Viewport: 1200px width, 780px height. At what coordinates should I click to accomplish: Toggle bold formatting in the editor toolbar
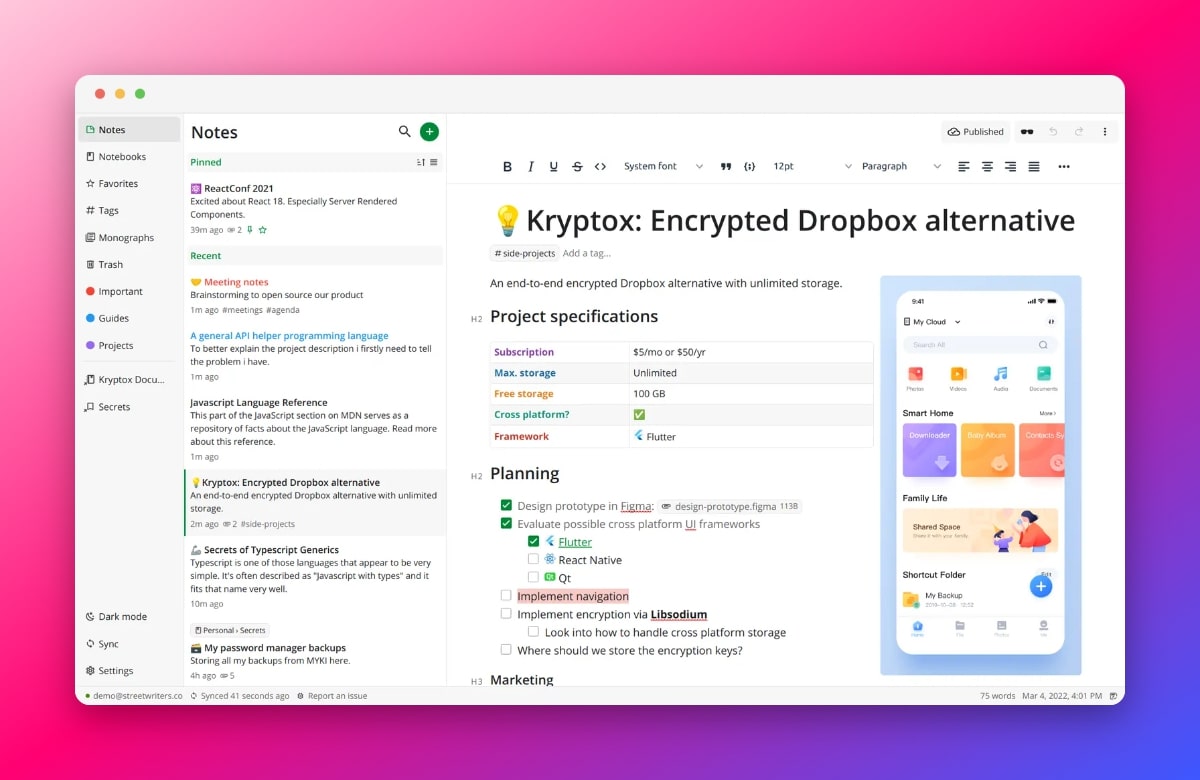[507, 166]
